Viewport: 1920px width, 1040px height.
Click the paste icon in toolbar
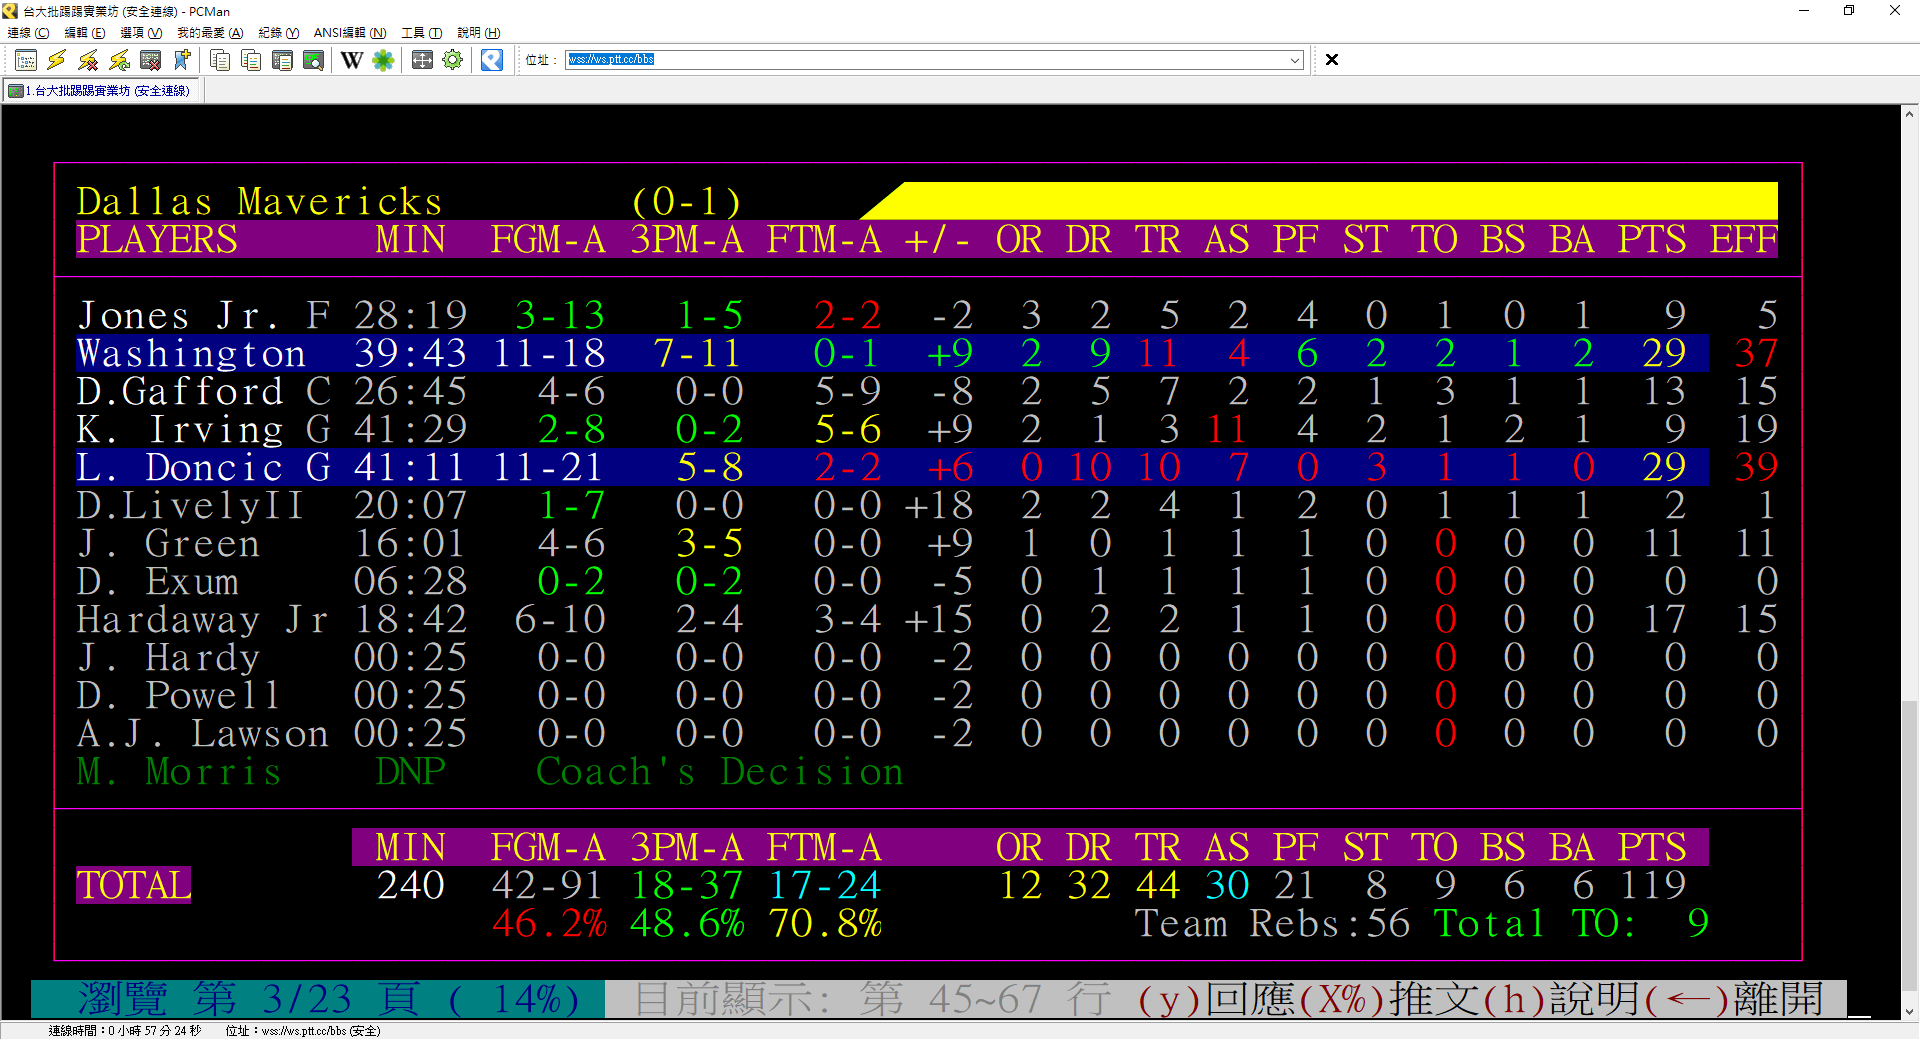coord(282,60)
